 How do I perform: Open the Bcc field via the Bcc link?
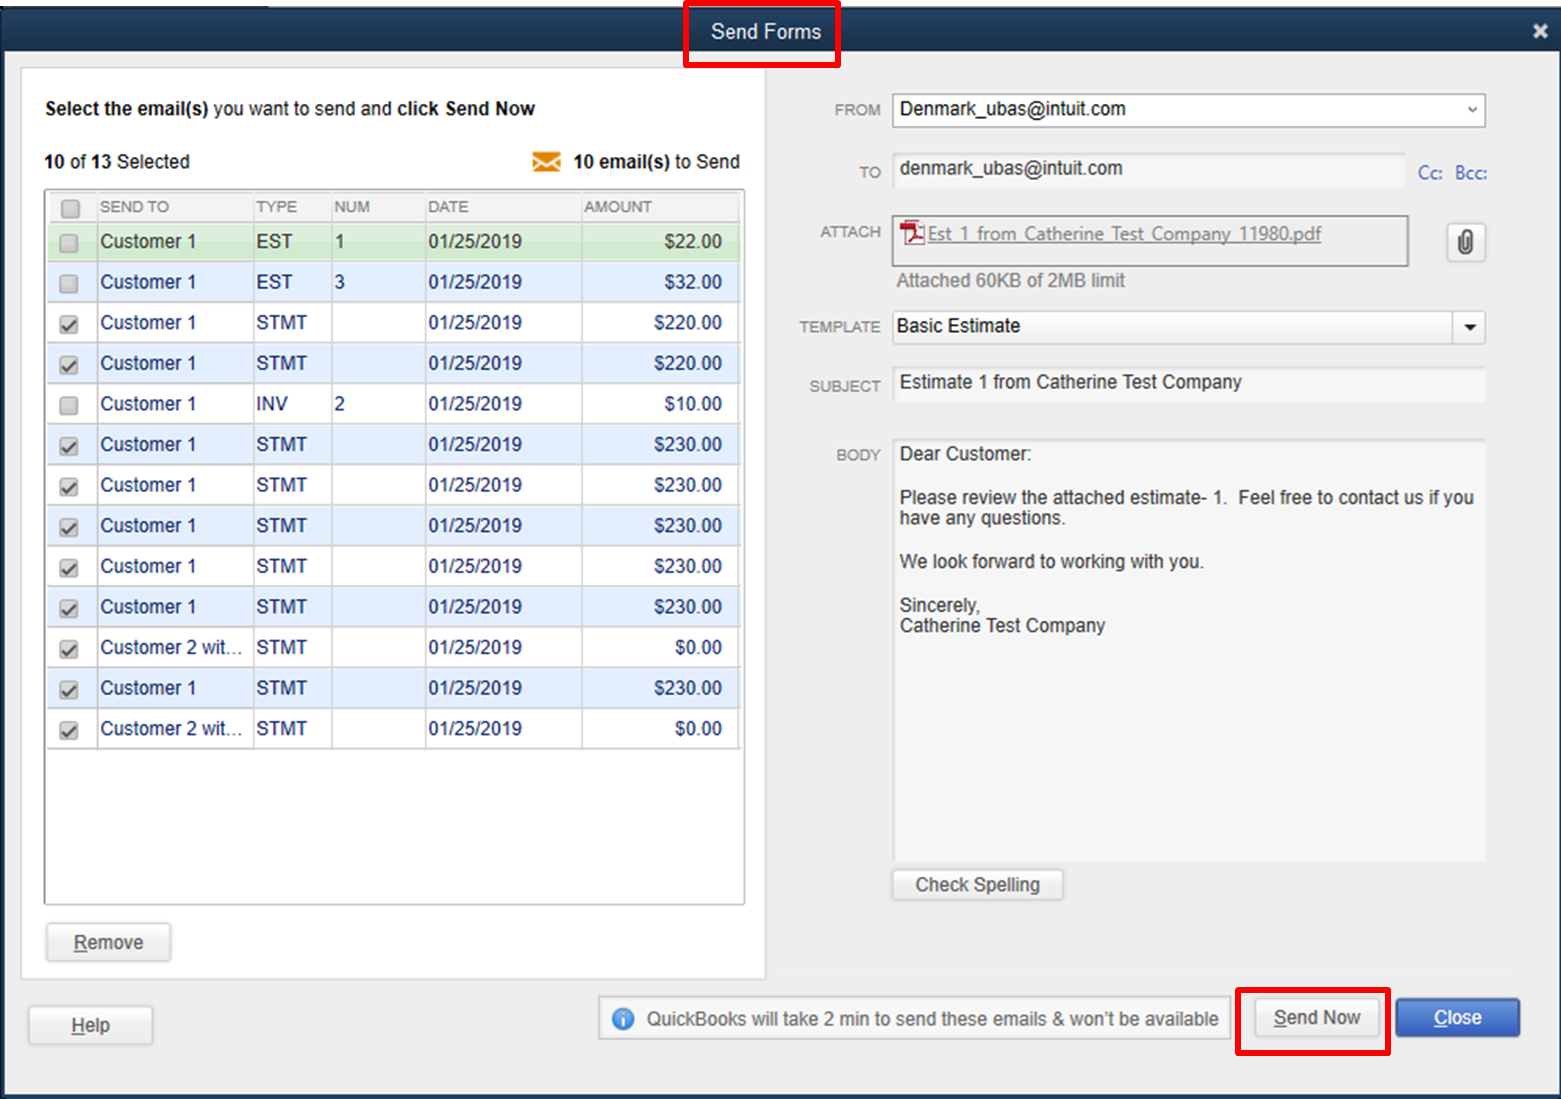(x=1470, y=172)
